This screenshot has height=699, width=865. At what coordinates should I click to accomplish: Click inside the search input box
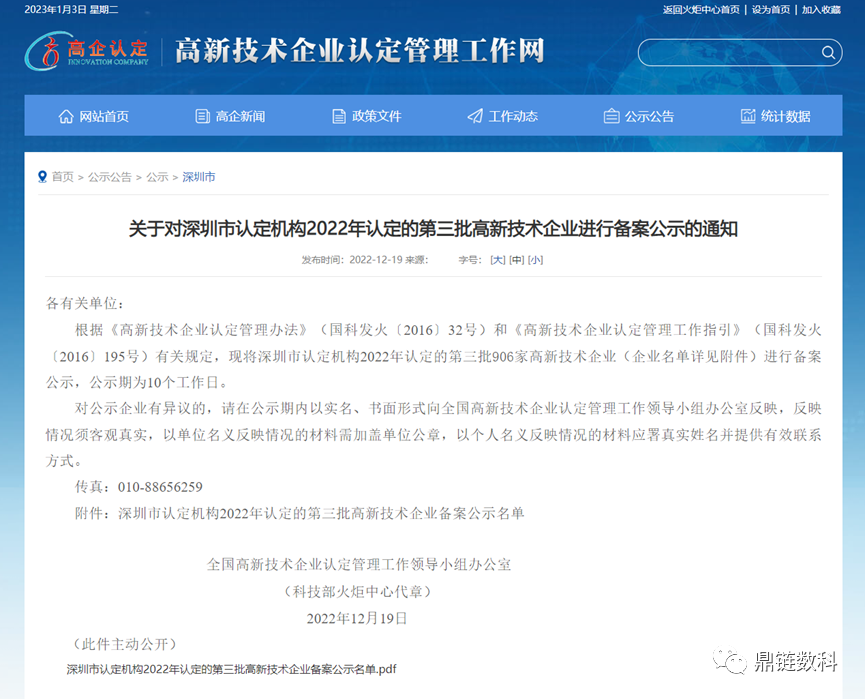tap(730, 52)
